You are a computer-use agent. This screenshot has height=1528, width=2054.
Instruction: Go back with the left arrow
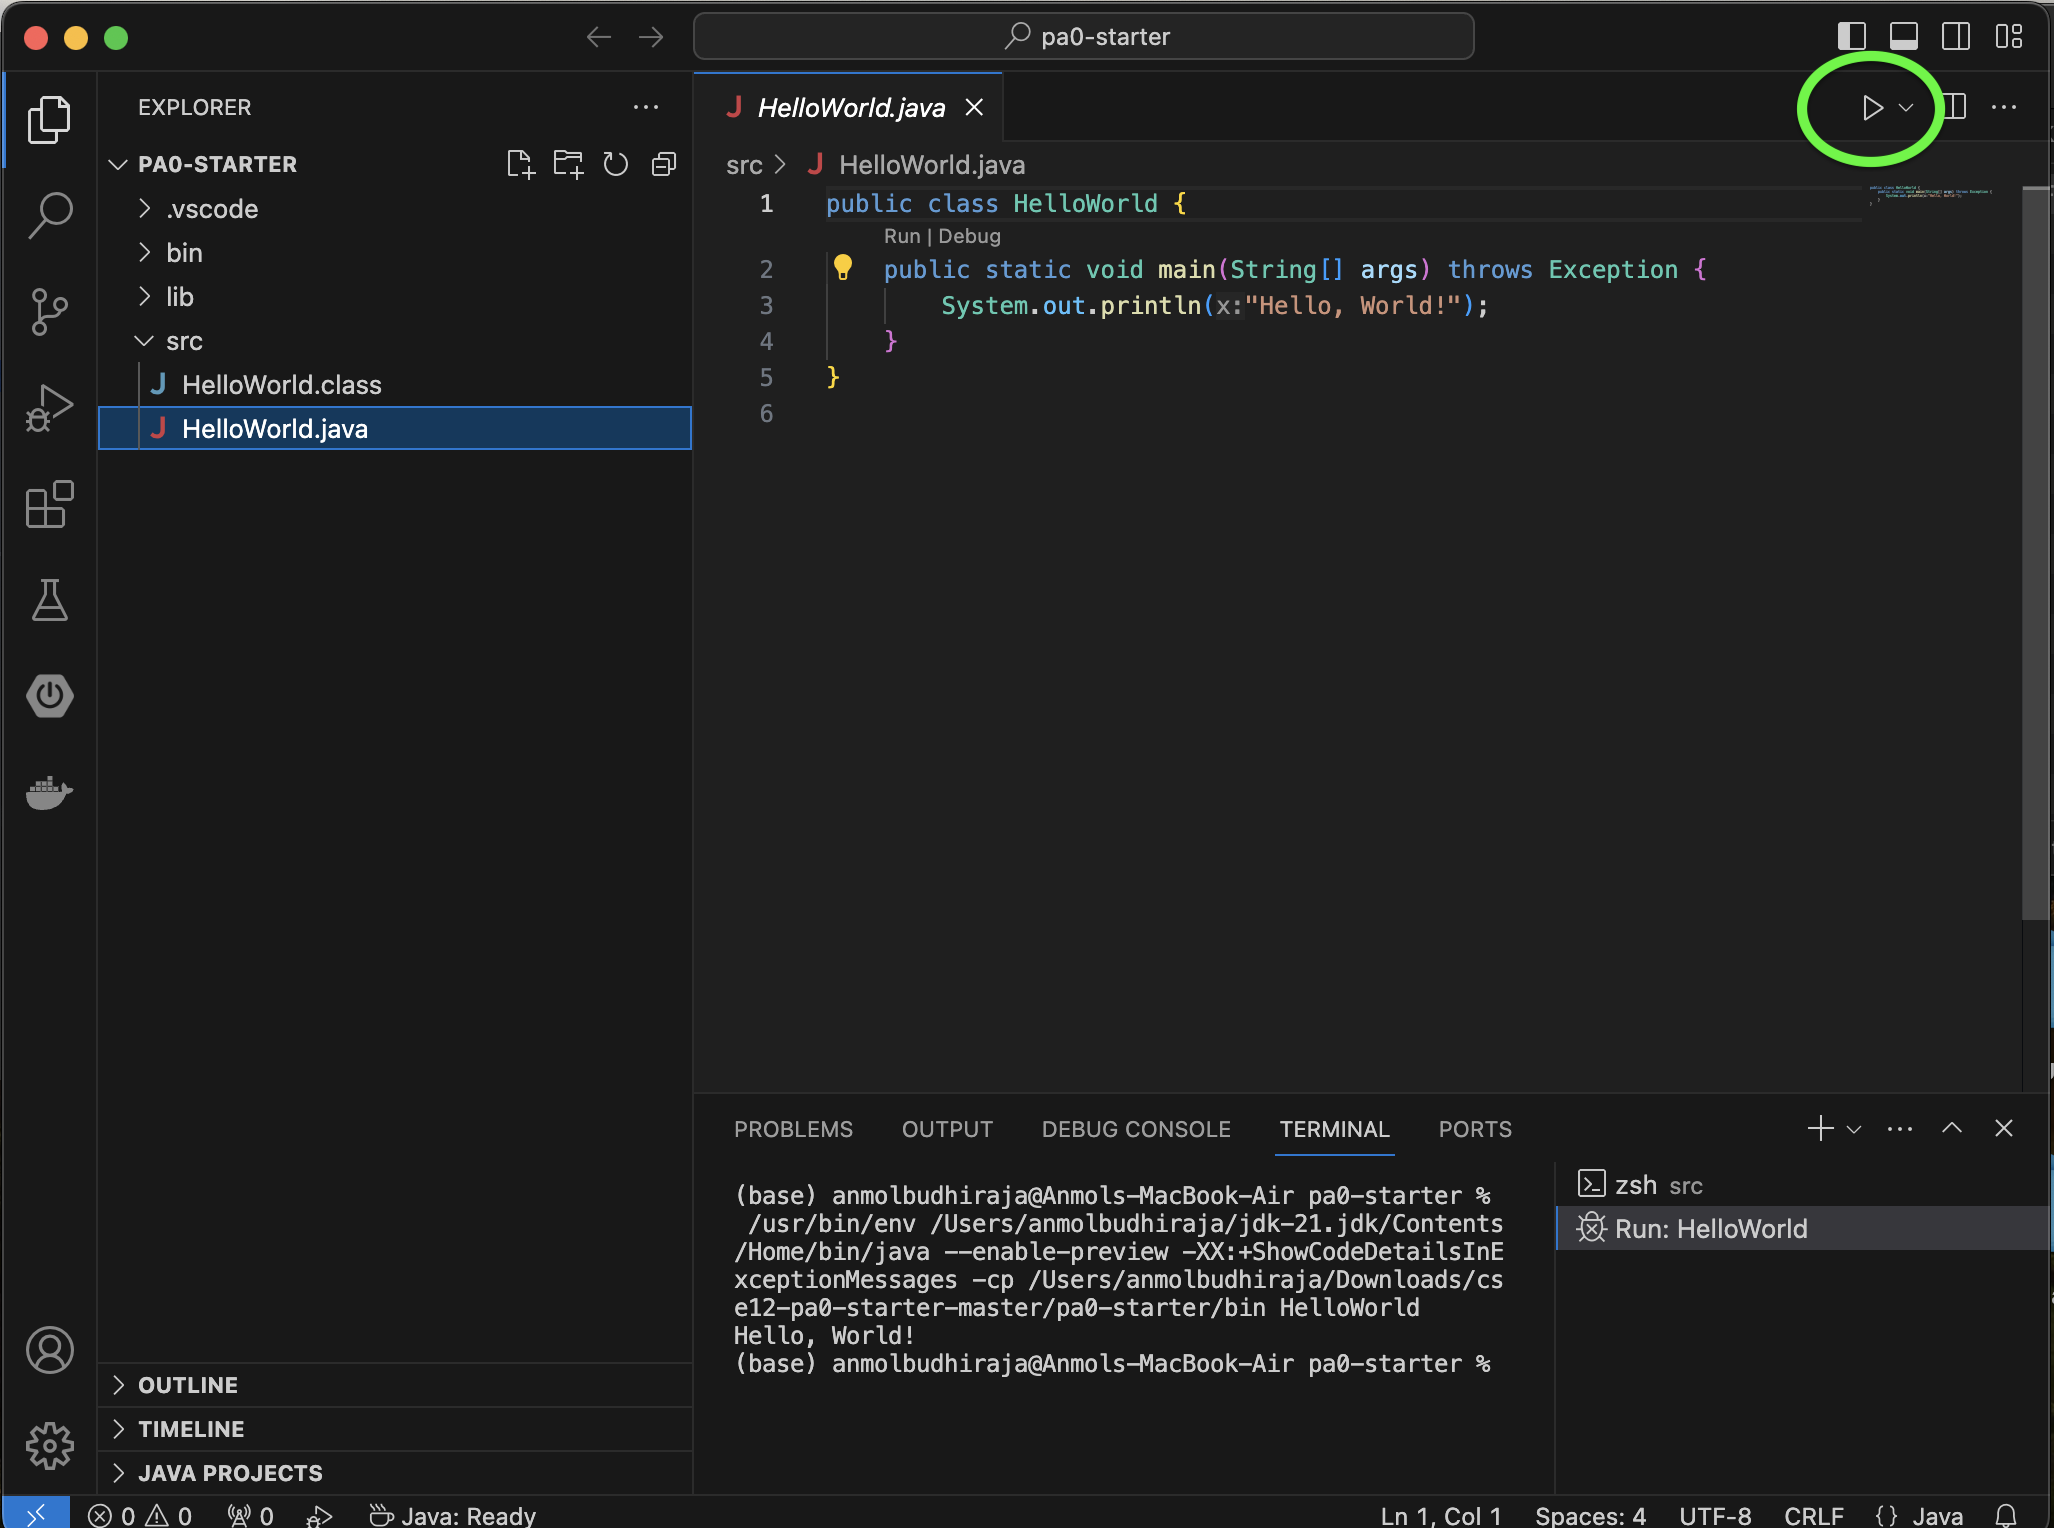(599, 37)
